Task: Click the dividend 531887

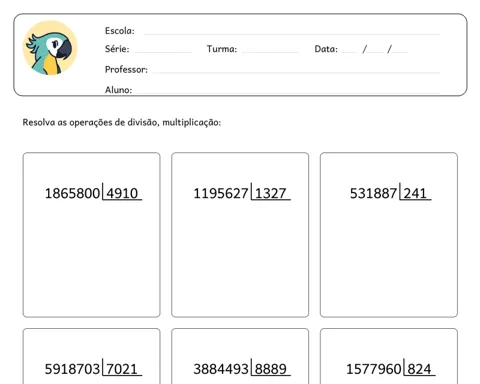Action: (x=373, y=193)
